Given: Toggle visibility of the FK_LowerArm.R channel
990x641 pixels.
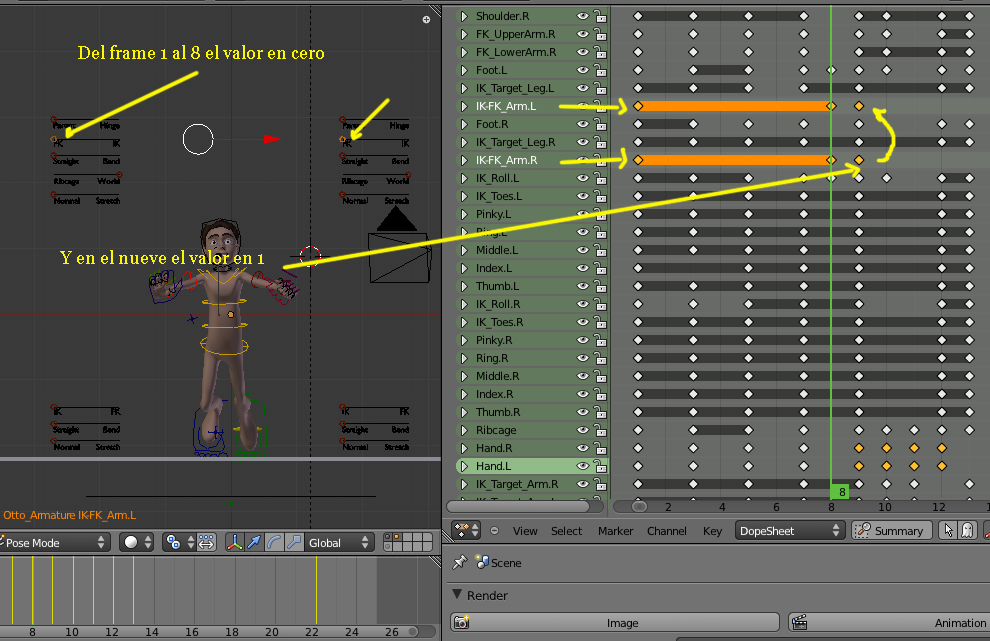Looking at the screenshot, I should click(583, 52).
